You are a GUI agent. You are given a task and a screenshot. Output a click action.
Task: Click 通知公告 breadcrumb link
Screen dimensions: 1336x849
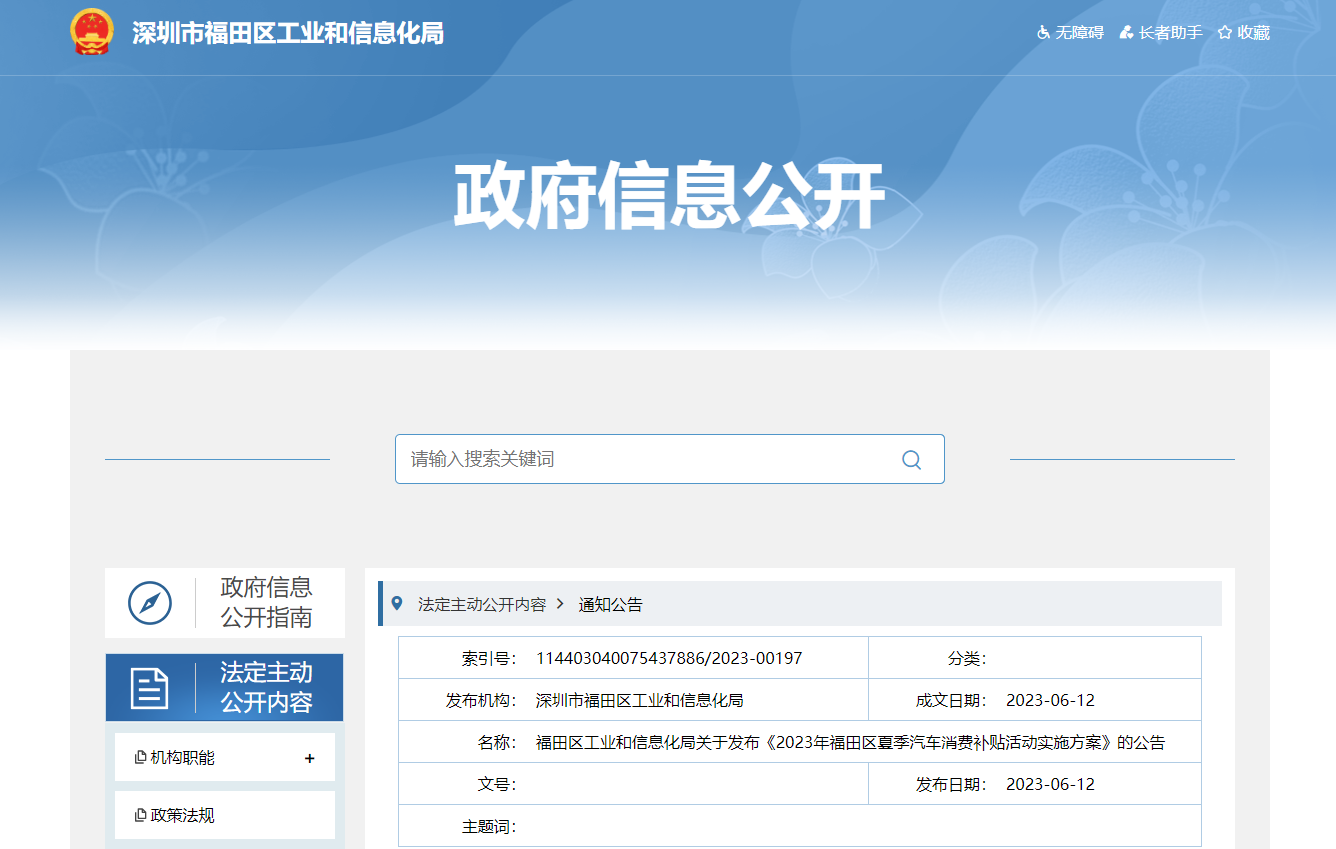(x=611, y=604)
